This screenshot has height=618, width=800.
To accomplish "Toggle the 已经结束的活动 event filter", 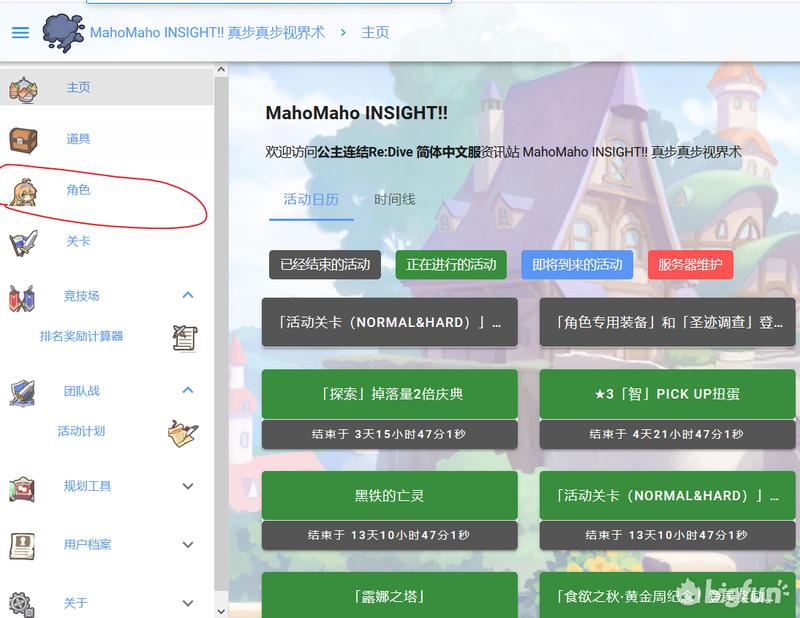I will [324, 264].
